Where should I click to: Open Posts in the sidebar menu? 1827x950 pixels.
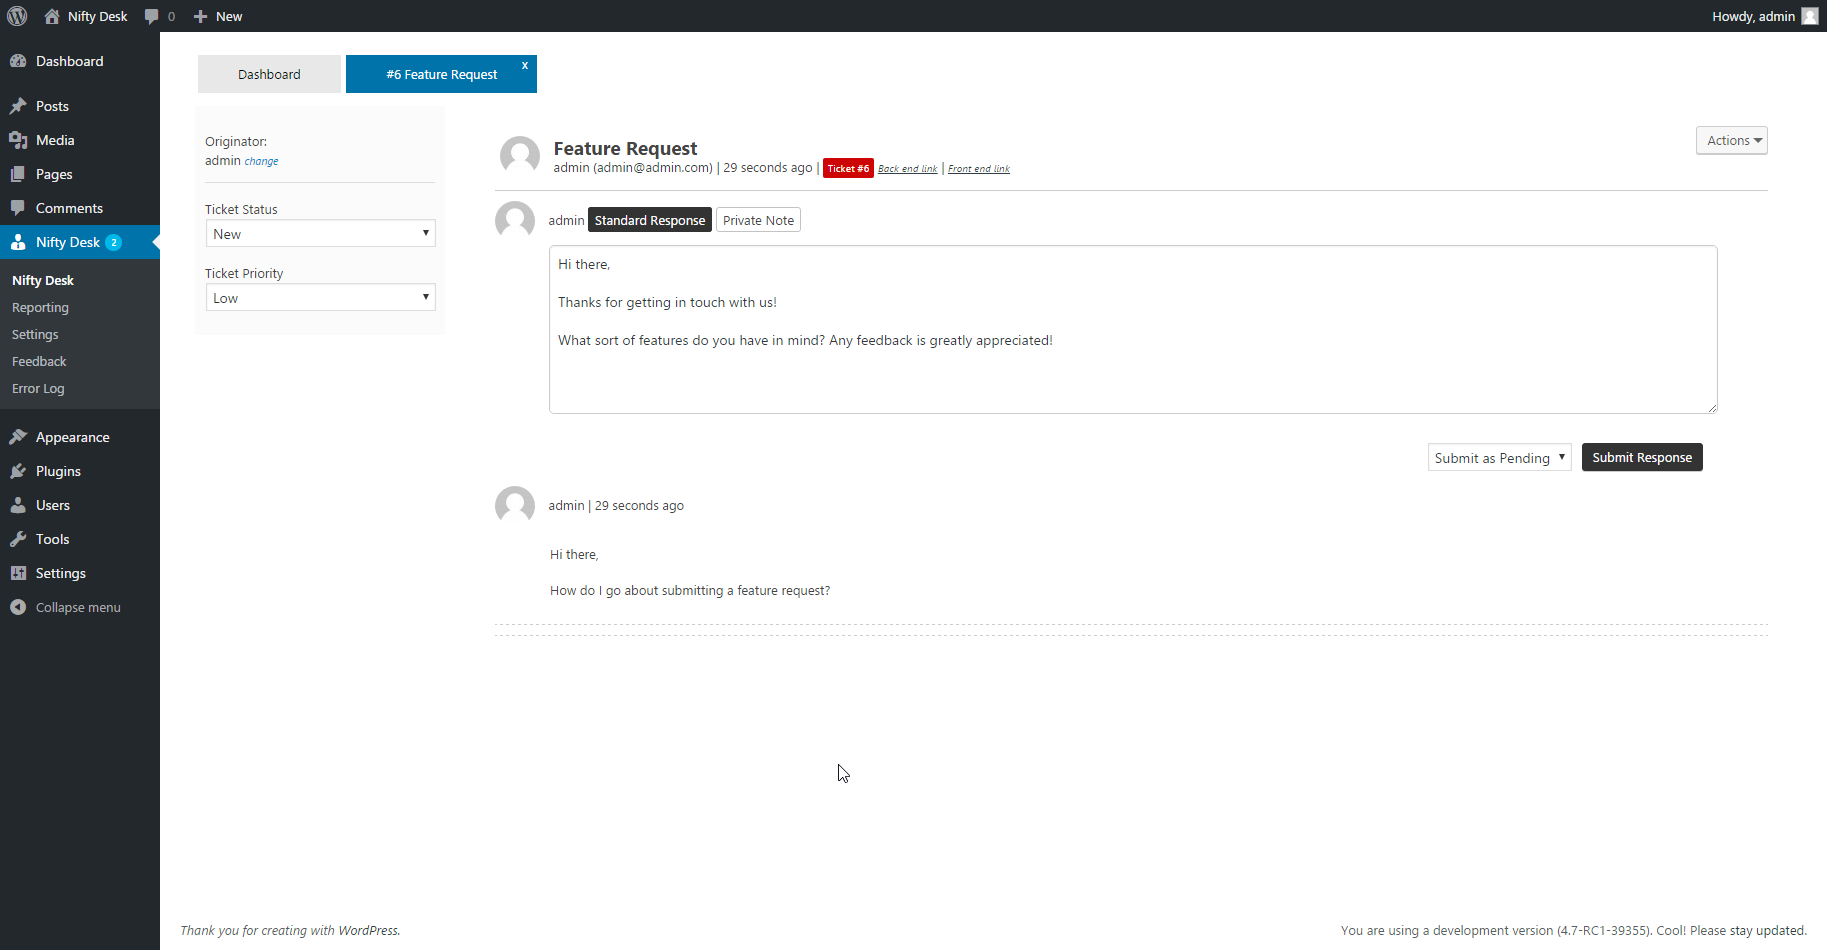point(80,106)
